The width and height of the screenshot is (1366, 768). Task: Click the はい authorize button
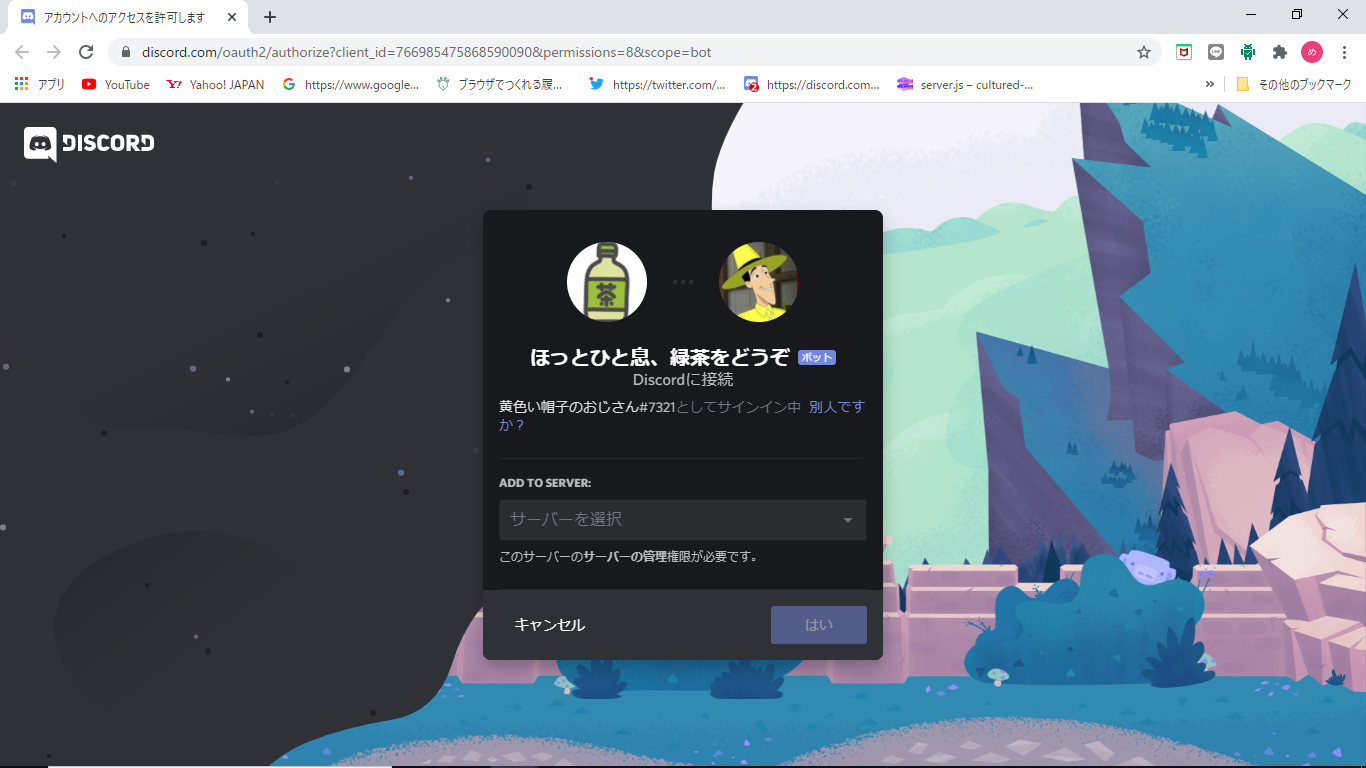coord(819,625)
